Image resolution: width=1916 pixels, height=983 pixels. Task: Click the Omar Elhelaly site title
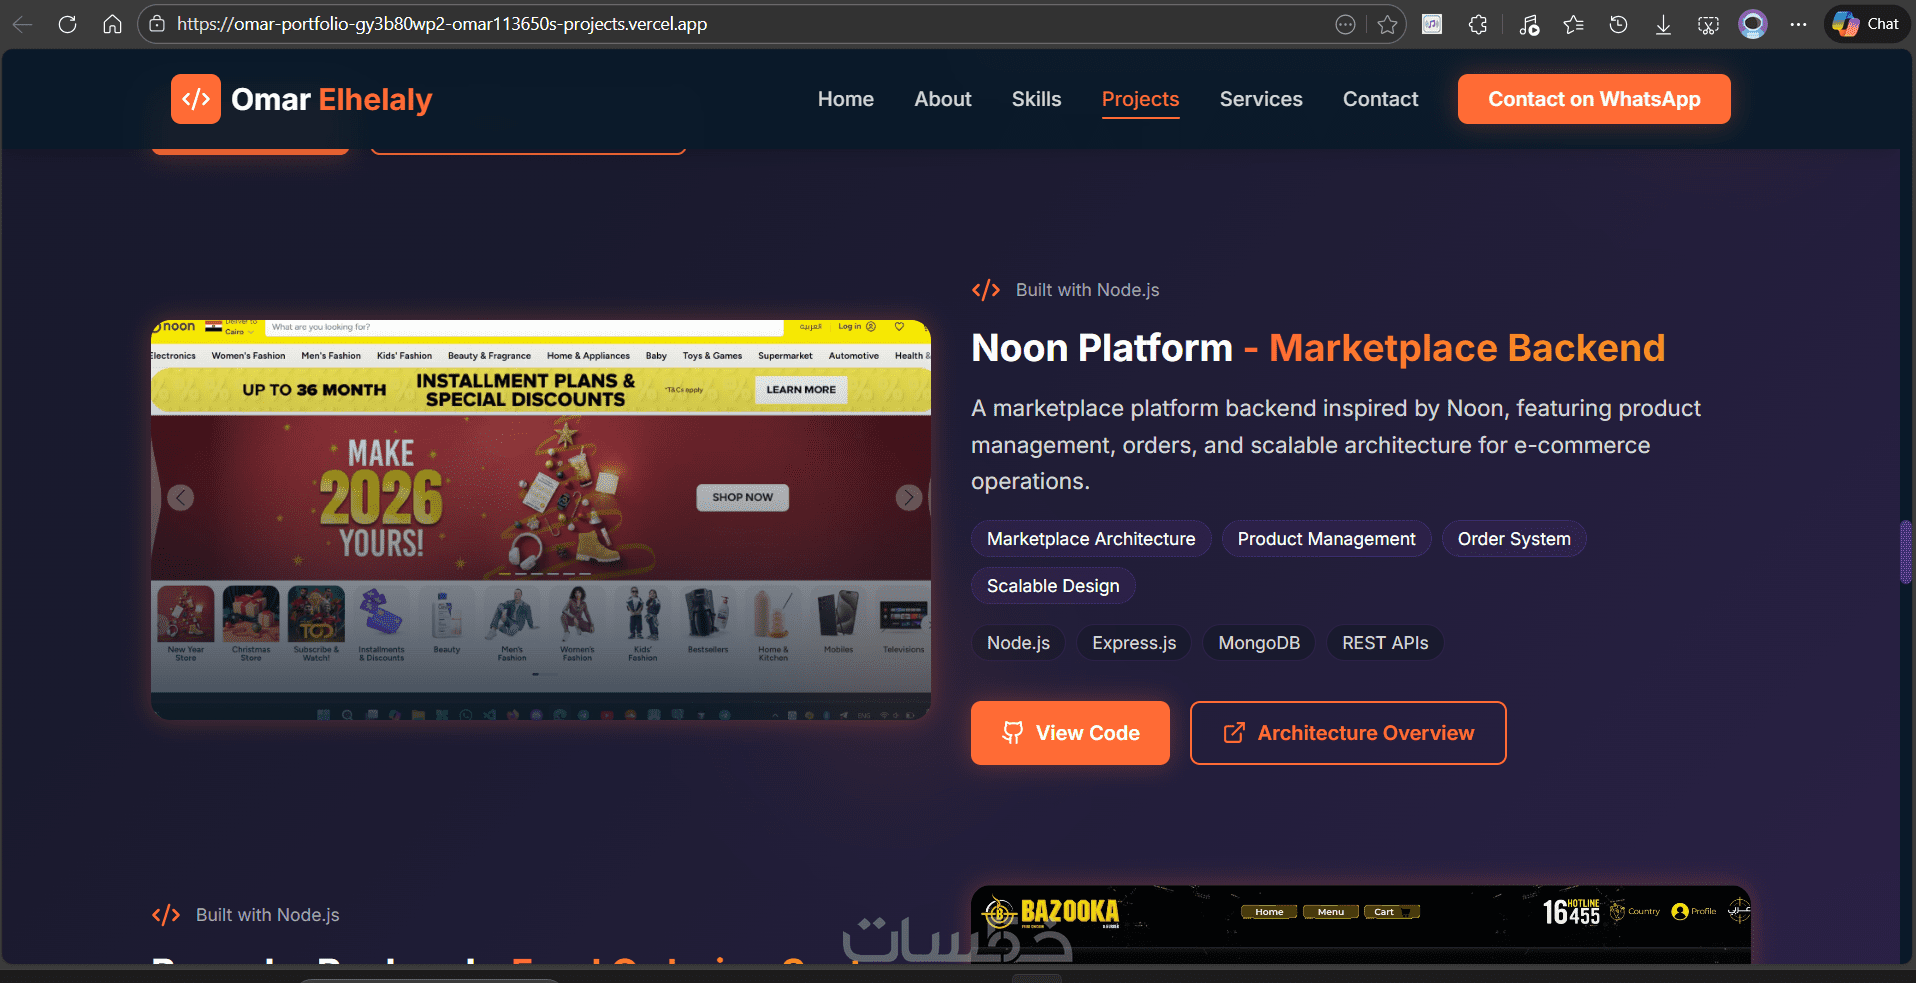[332, 99]
